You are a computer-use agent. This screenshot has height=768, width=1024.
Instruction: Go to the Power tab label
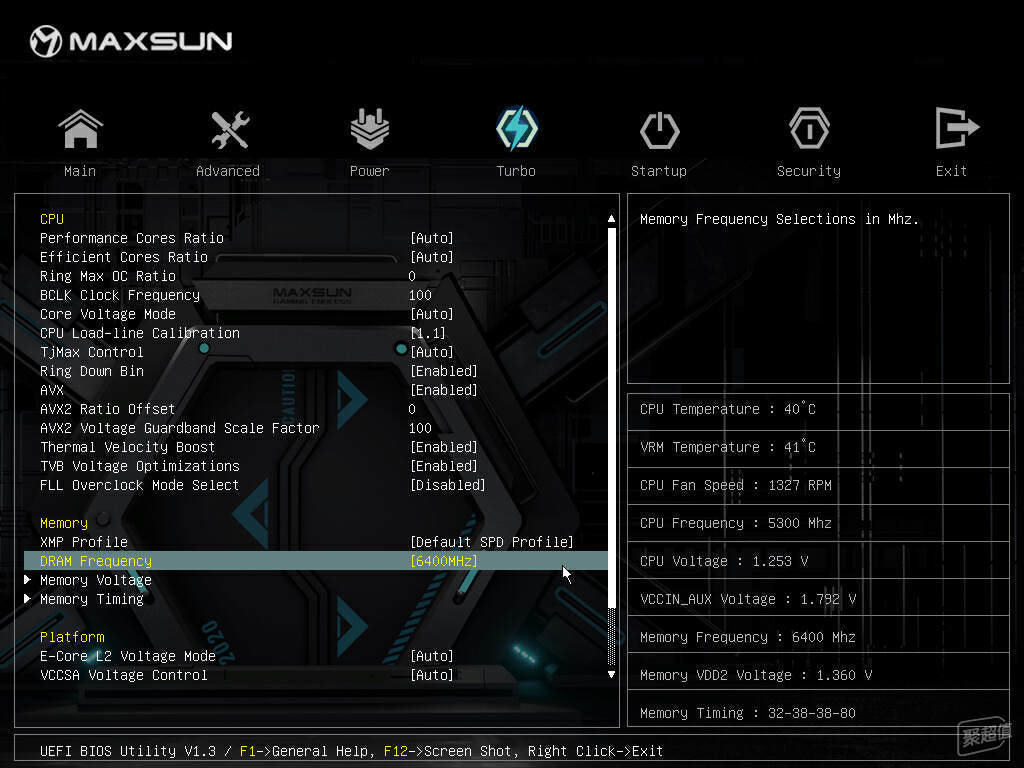tap(370, 171)
